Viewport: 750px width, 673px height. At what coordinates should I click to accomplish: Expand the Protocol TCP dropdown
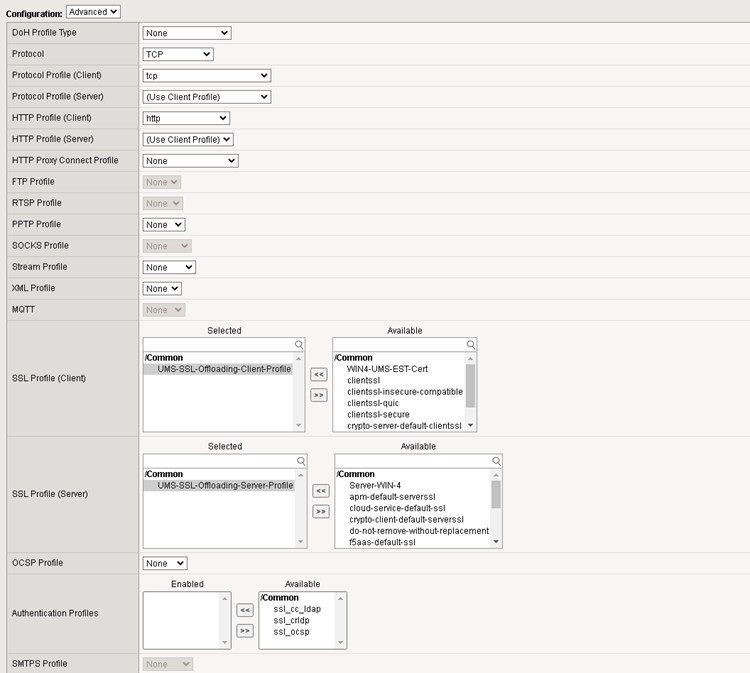coord(178,54)
